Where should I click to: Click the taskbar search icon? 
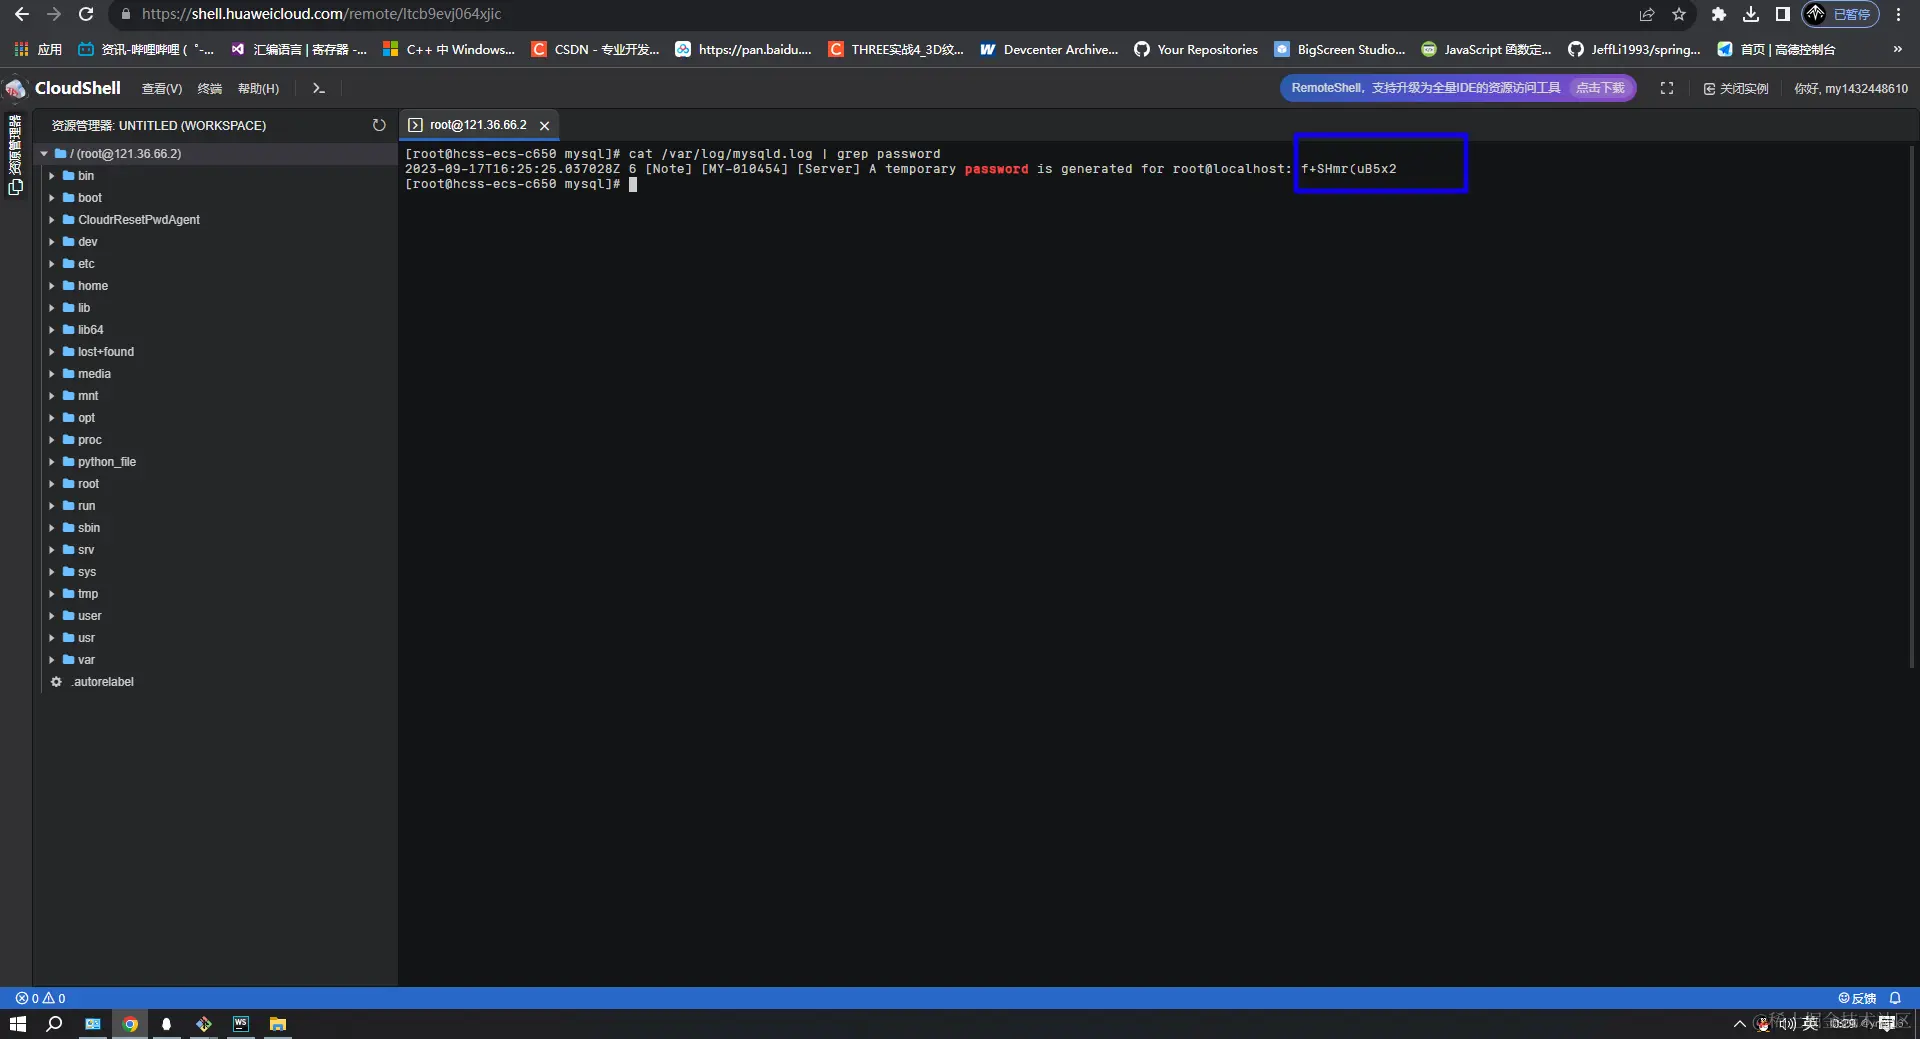(55, 1024)
